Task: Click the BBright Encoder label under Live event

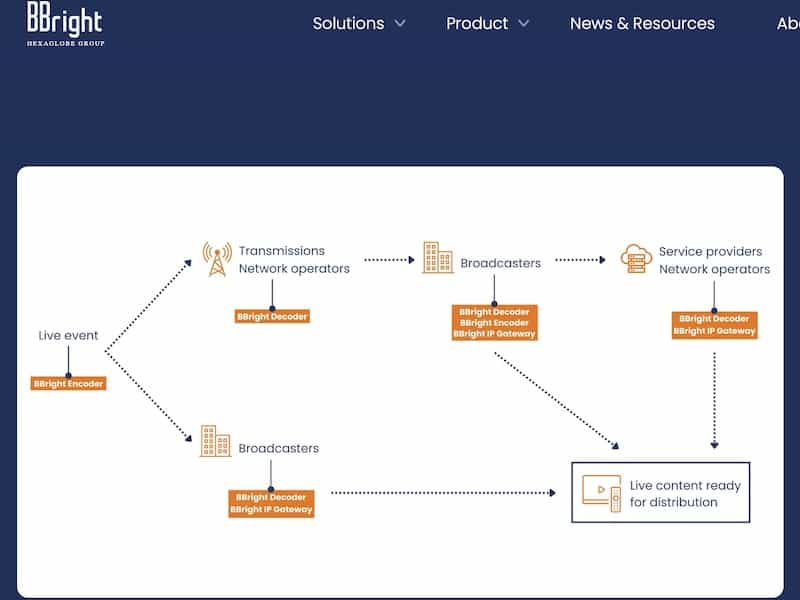Action: pyautogui.click(x=68, y=383)
